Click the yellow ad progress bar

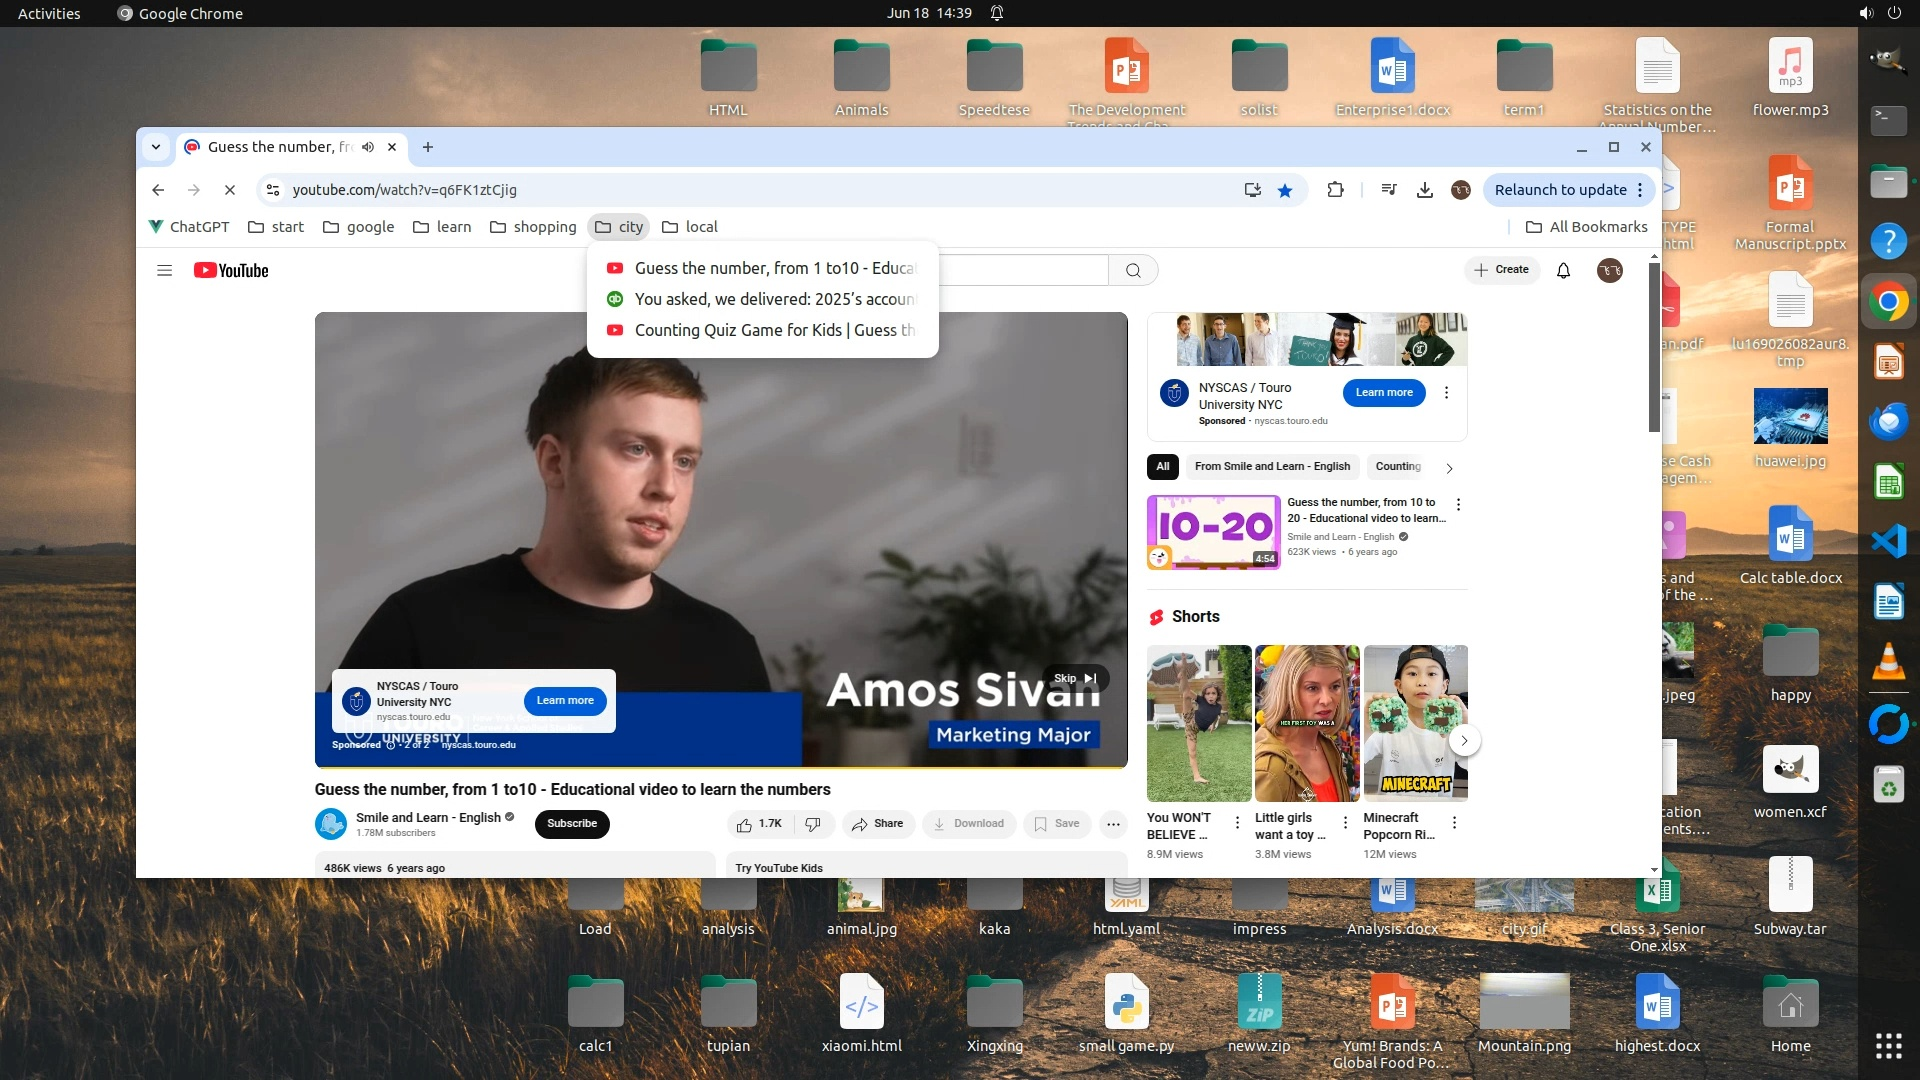(x=720, y=767)
